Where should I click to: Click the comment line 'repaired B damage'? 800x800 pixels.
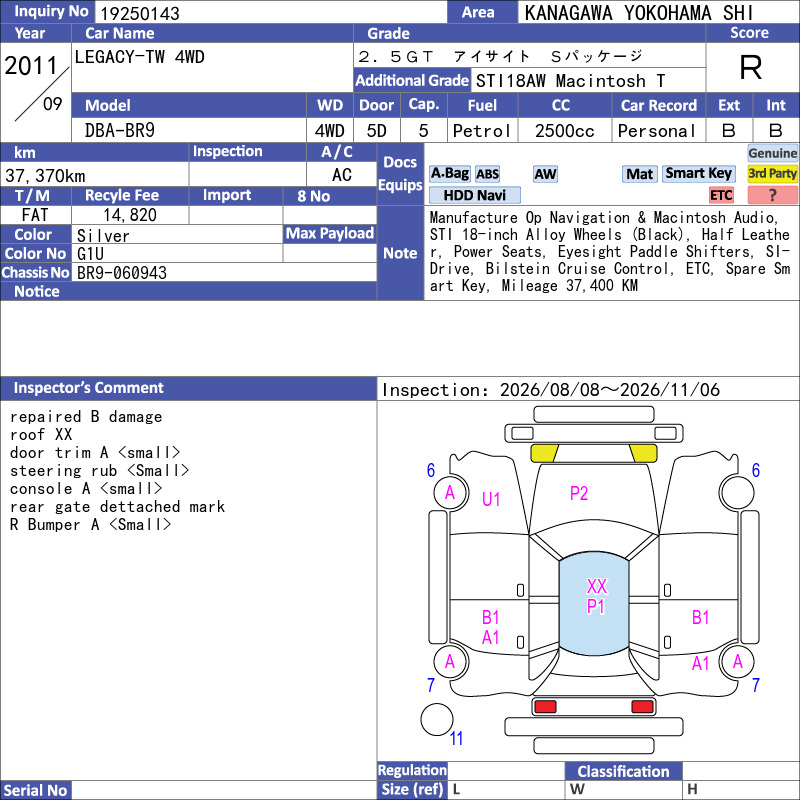86,417
